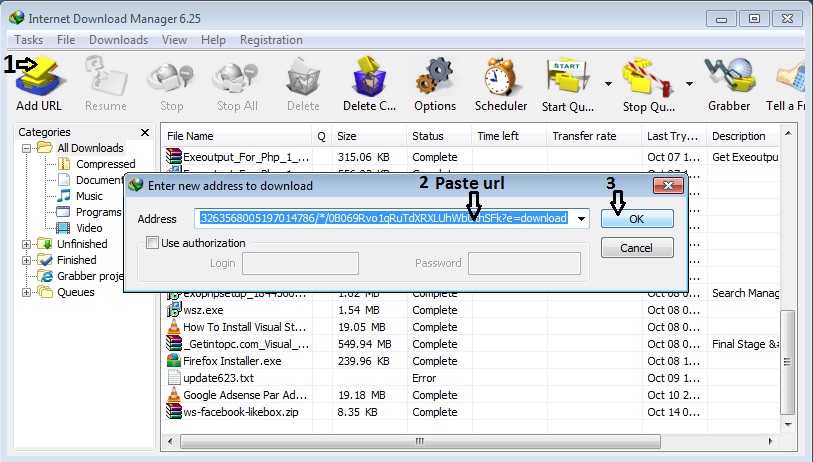Viewport: 813px width, 462px height.
Task: Click the scroll down arrow of list
Action: coord(788,425)
